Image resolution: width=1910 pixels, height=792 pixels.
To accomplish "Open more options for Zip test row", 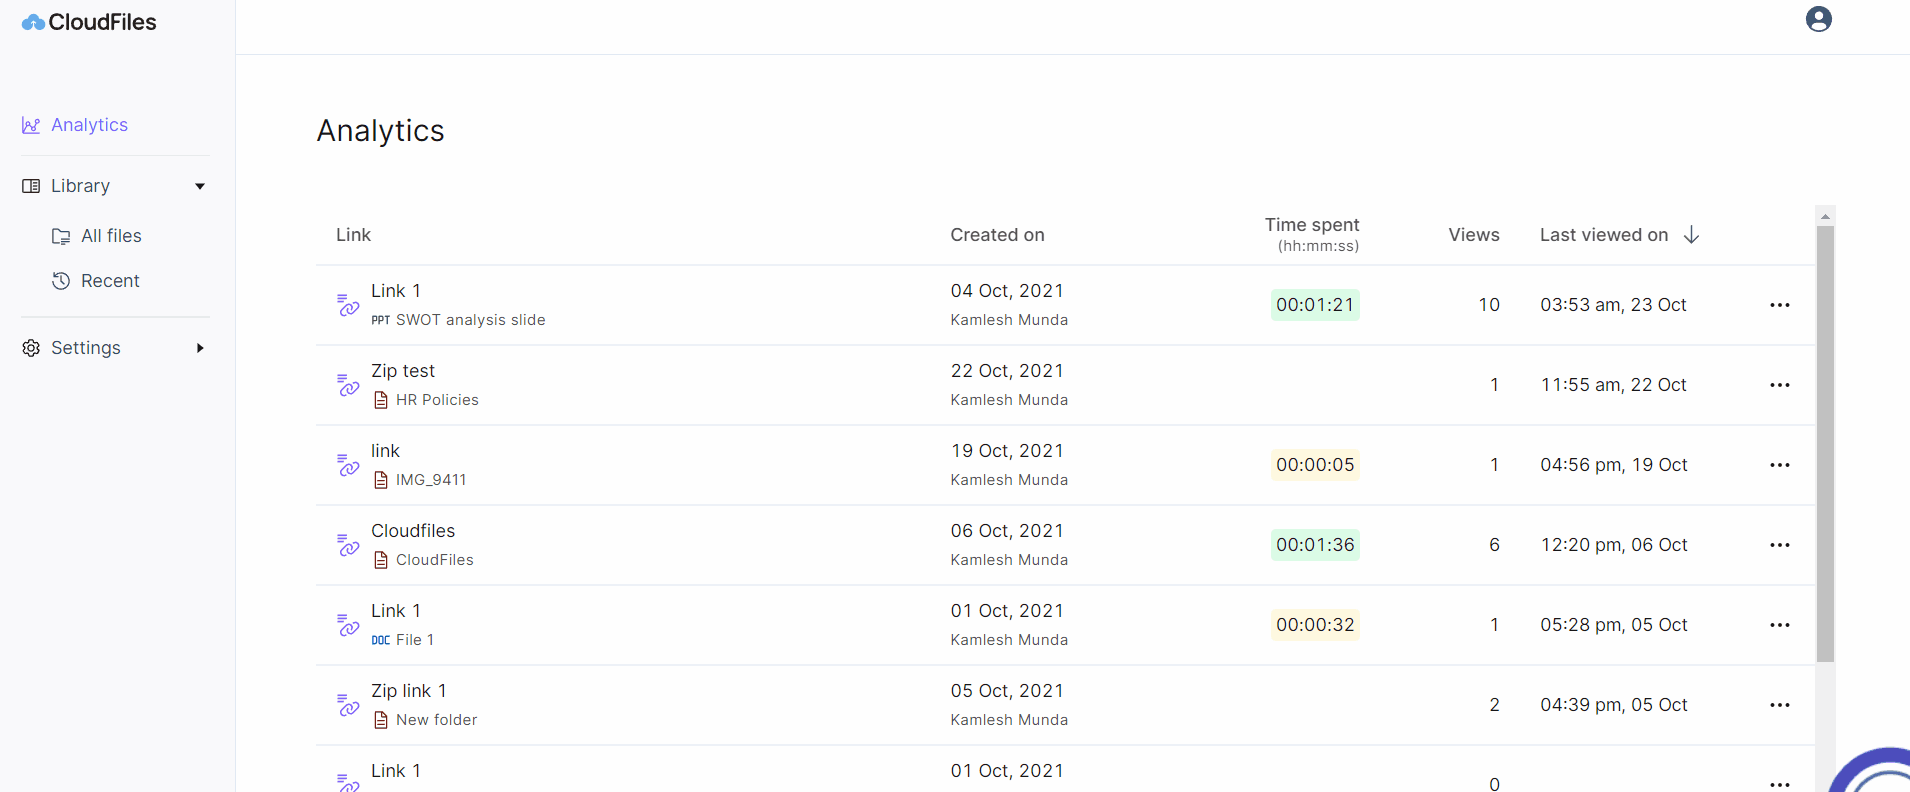I will tap(1779, 385).
